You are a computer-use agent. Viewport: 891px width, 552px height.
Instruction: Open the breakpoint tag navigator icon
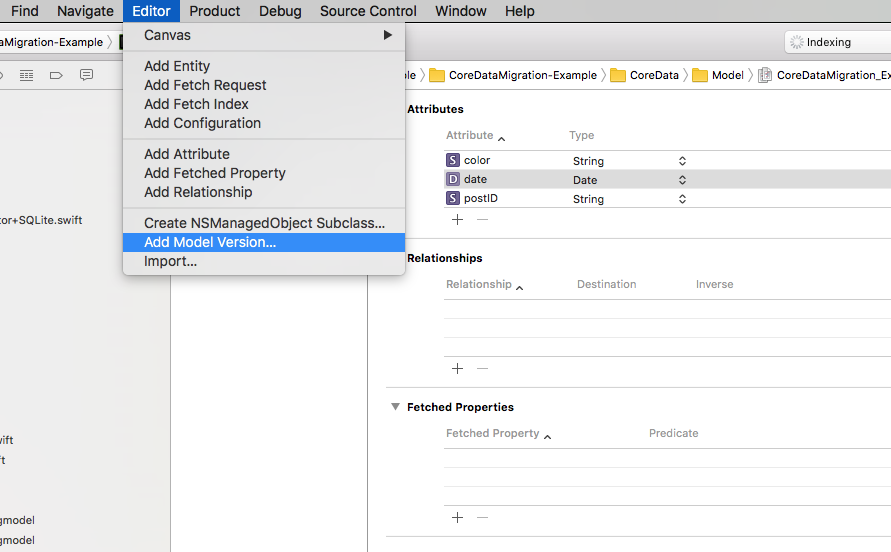56,75
